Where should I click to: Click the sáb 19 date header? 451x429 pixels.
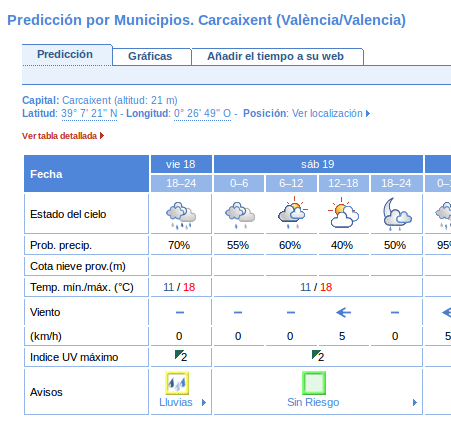[x=318, y=164]
